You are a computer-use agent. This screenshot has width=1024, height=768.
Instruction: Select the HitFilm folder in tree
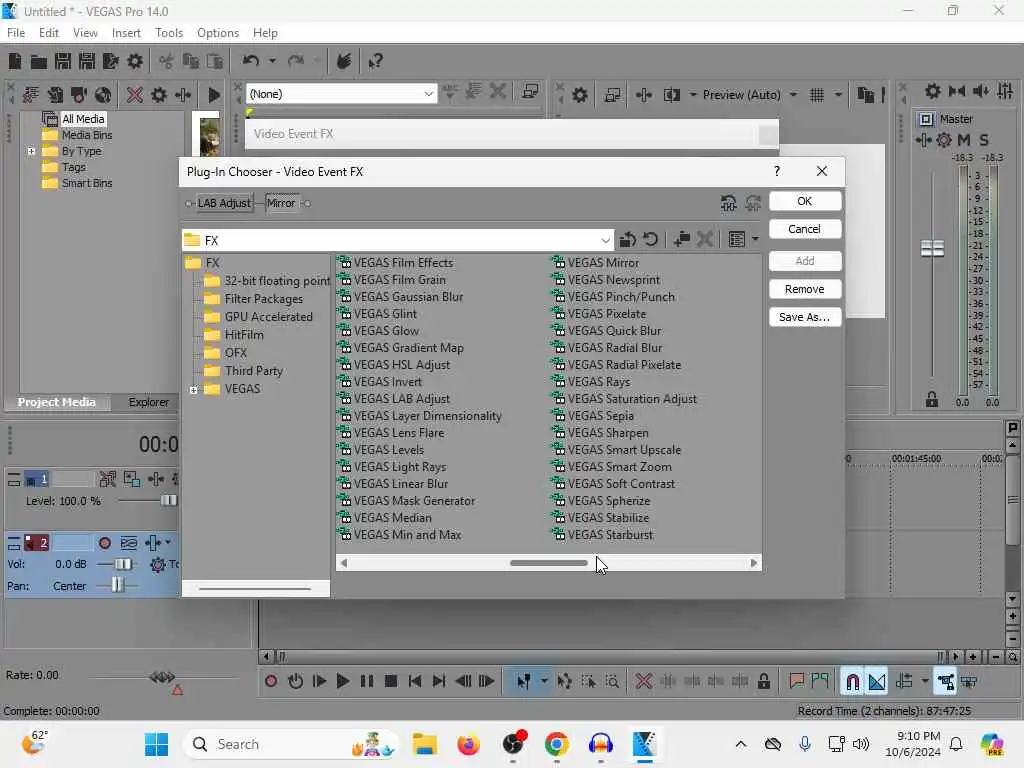pyautogui.click(x=244, y=335)
